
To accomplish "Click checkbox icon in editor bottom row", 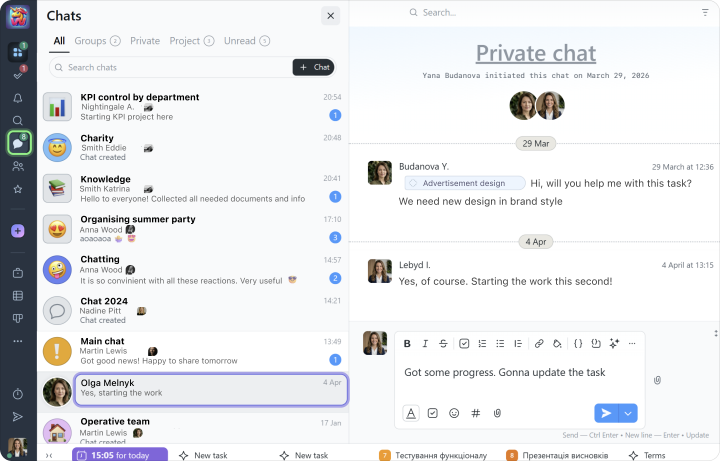I will [433, 413].
